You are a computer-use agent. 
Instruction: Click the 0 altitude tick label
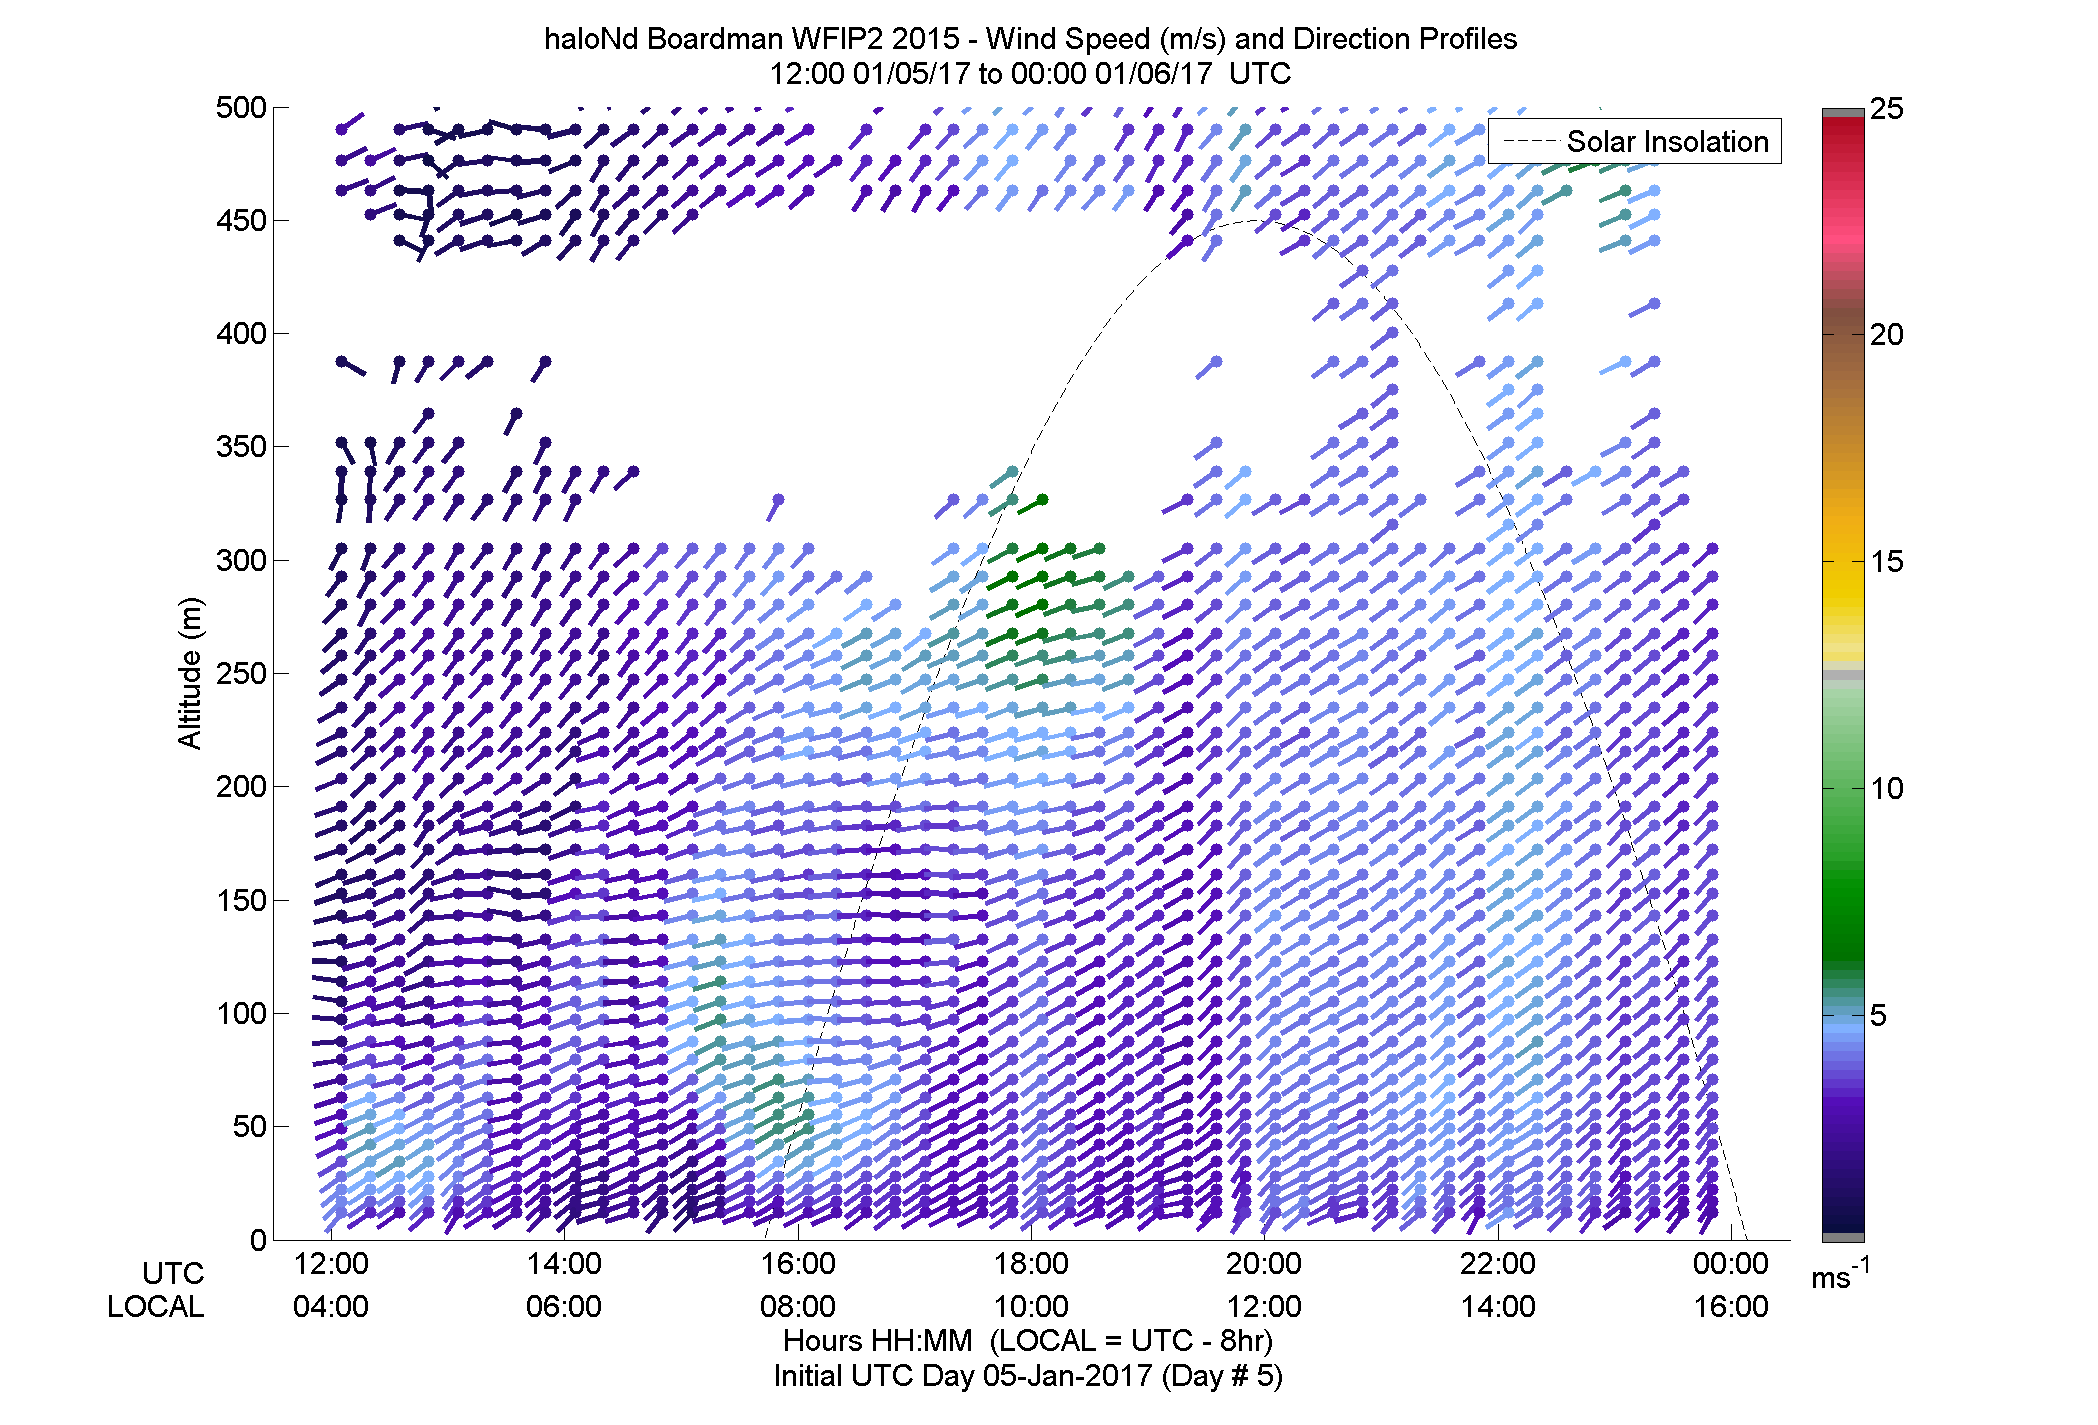(259, 1240)
